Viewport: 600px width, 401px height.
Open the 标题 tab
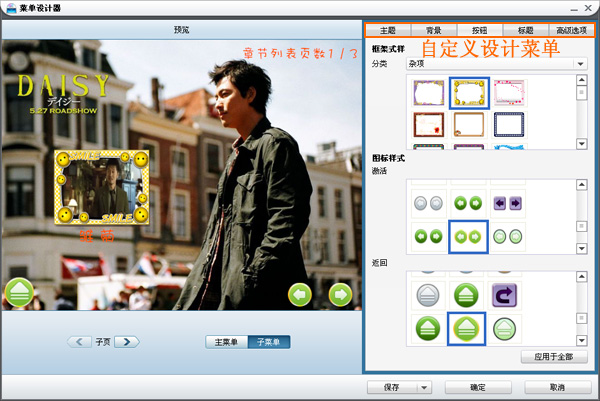(526, 30)
